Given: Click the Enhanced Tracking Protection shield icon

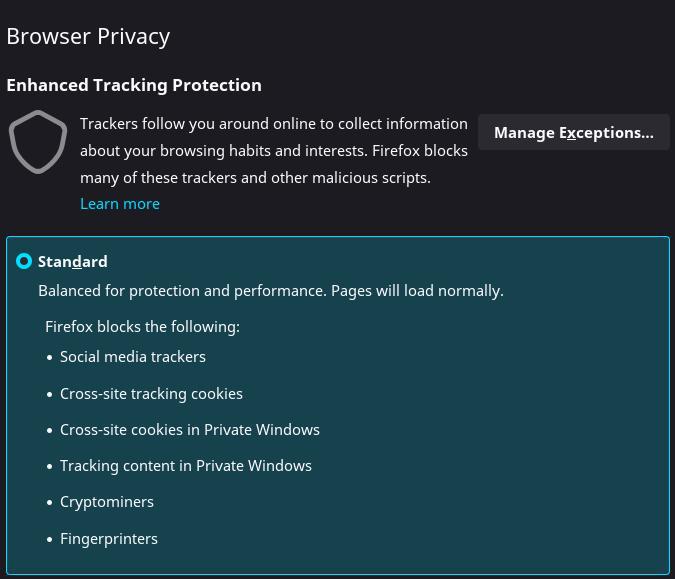Looking at the screenshot, I should 38,142.
